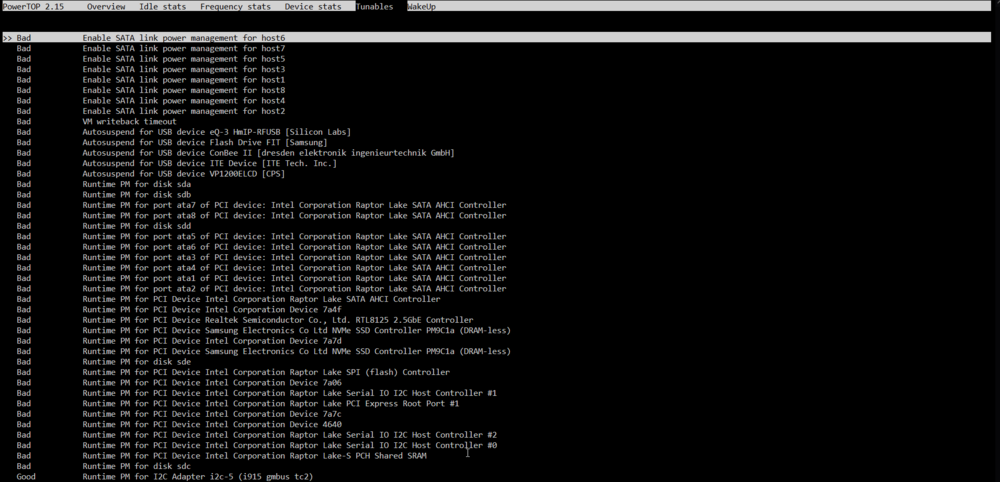1000x482 pixels.
Task: Select Runtime PM for Intel Device 4640
Action: pos(179,425)
